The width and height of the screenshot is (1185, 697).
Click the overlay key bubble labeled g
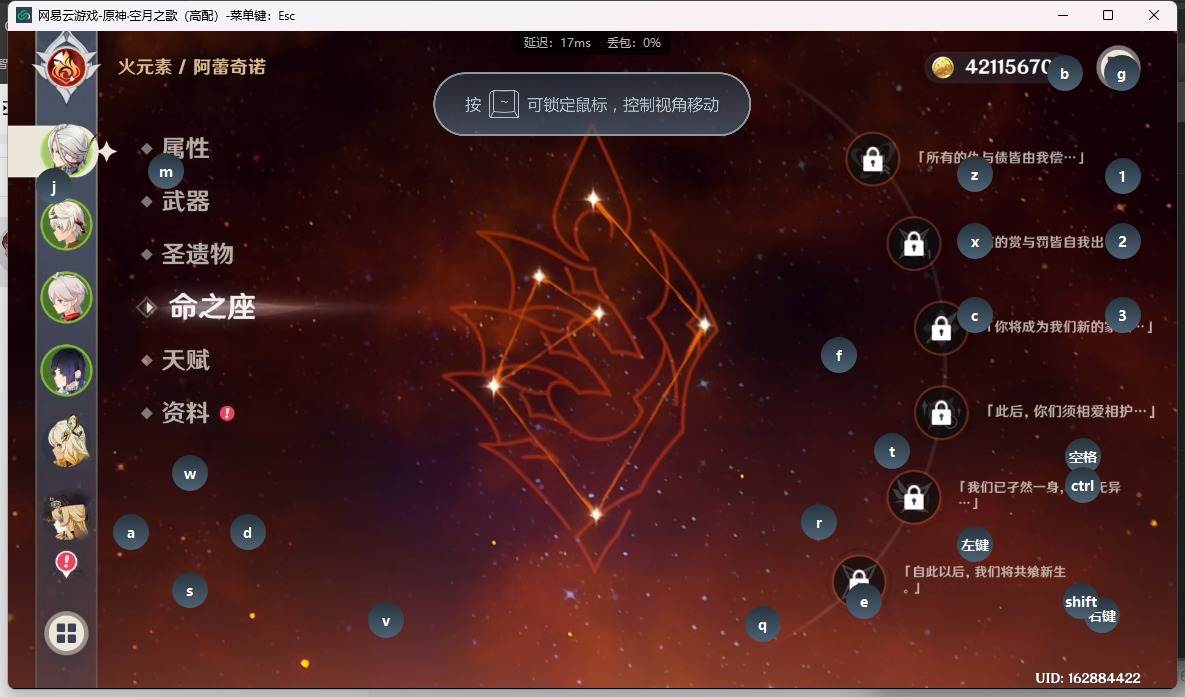[1122, 74]
